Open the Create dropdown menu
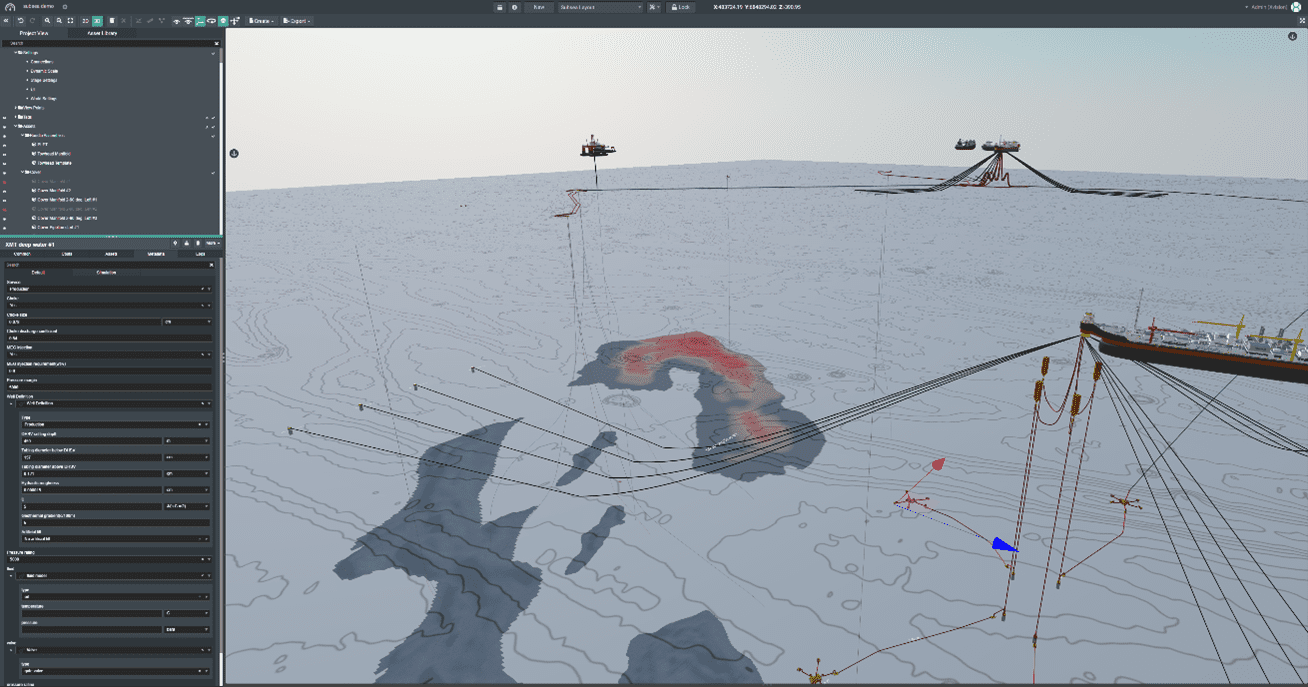The width and height of the screenshot is (1308, 687). click(x=261, y=21)
